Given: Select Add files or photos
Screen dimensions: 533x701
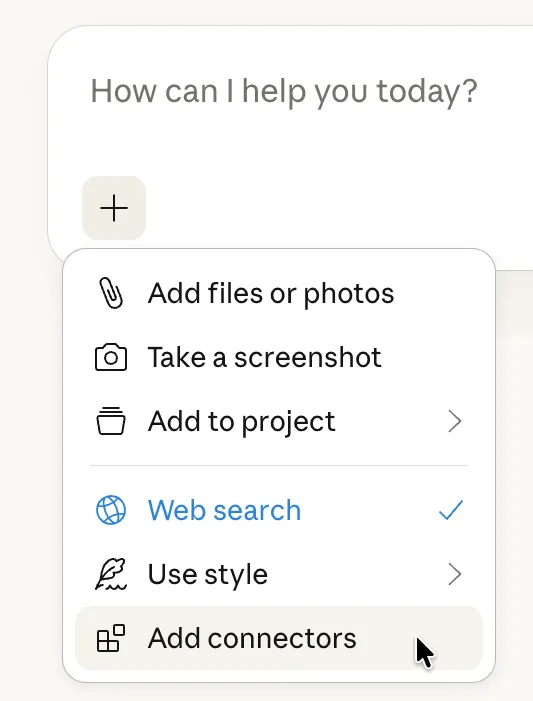Looking at the screenshot, I should pos(279,293).
